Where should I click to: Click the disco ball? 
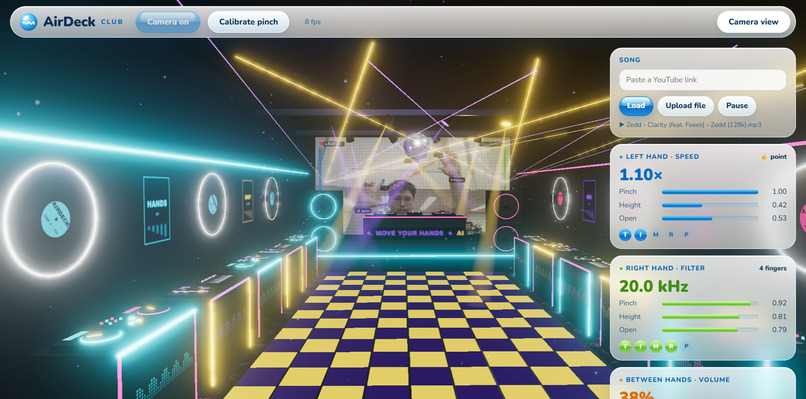coord(416,145)
